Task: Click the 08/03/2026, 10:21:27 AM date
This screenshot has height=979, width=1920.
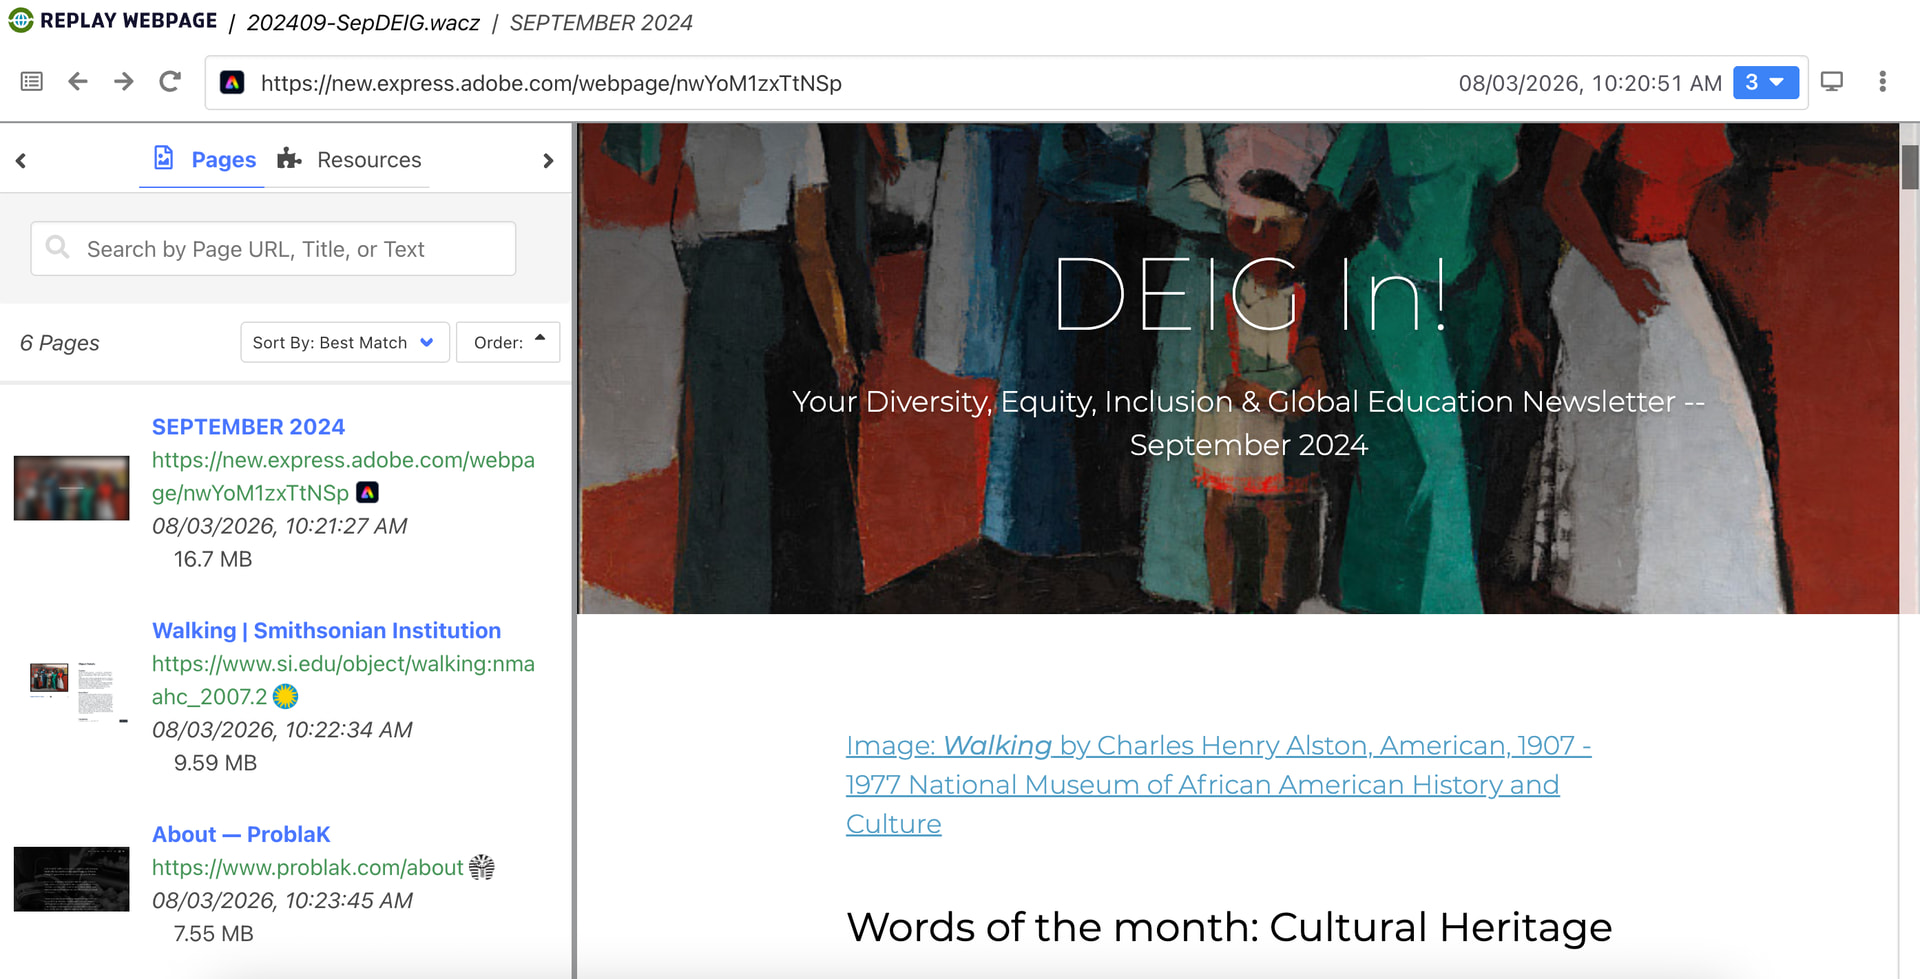Action: click(x=280, y=526)
